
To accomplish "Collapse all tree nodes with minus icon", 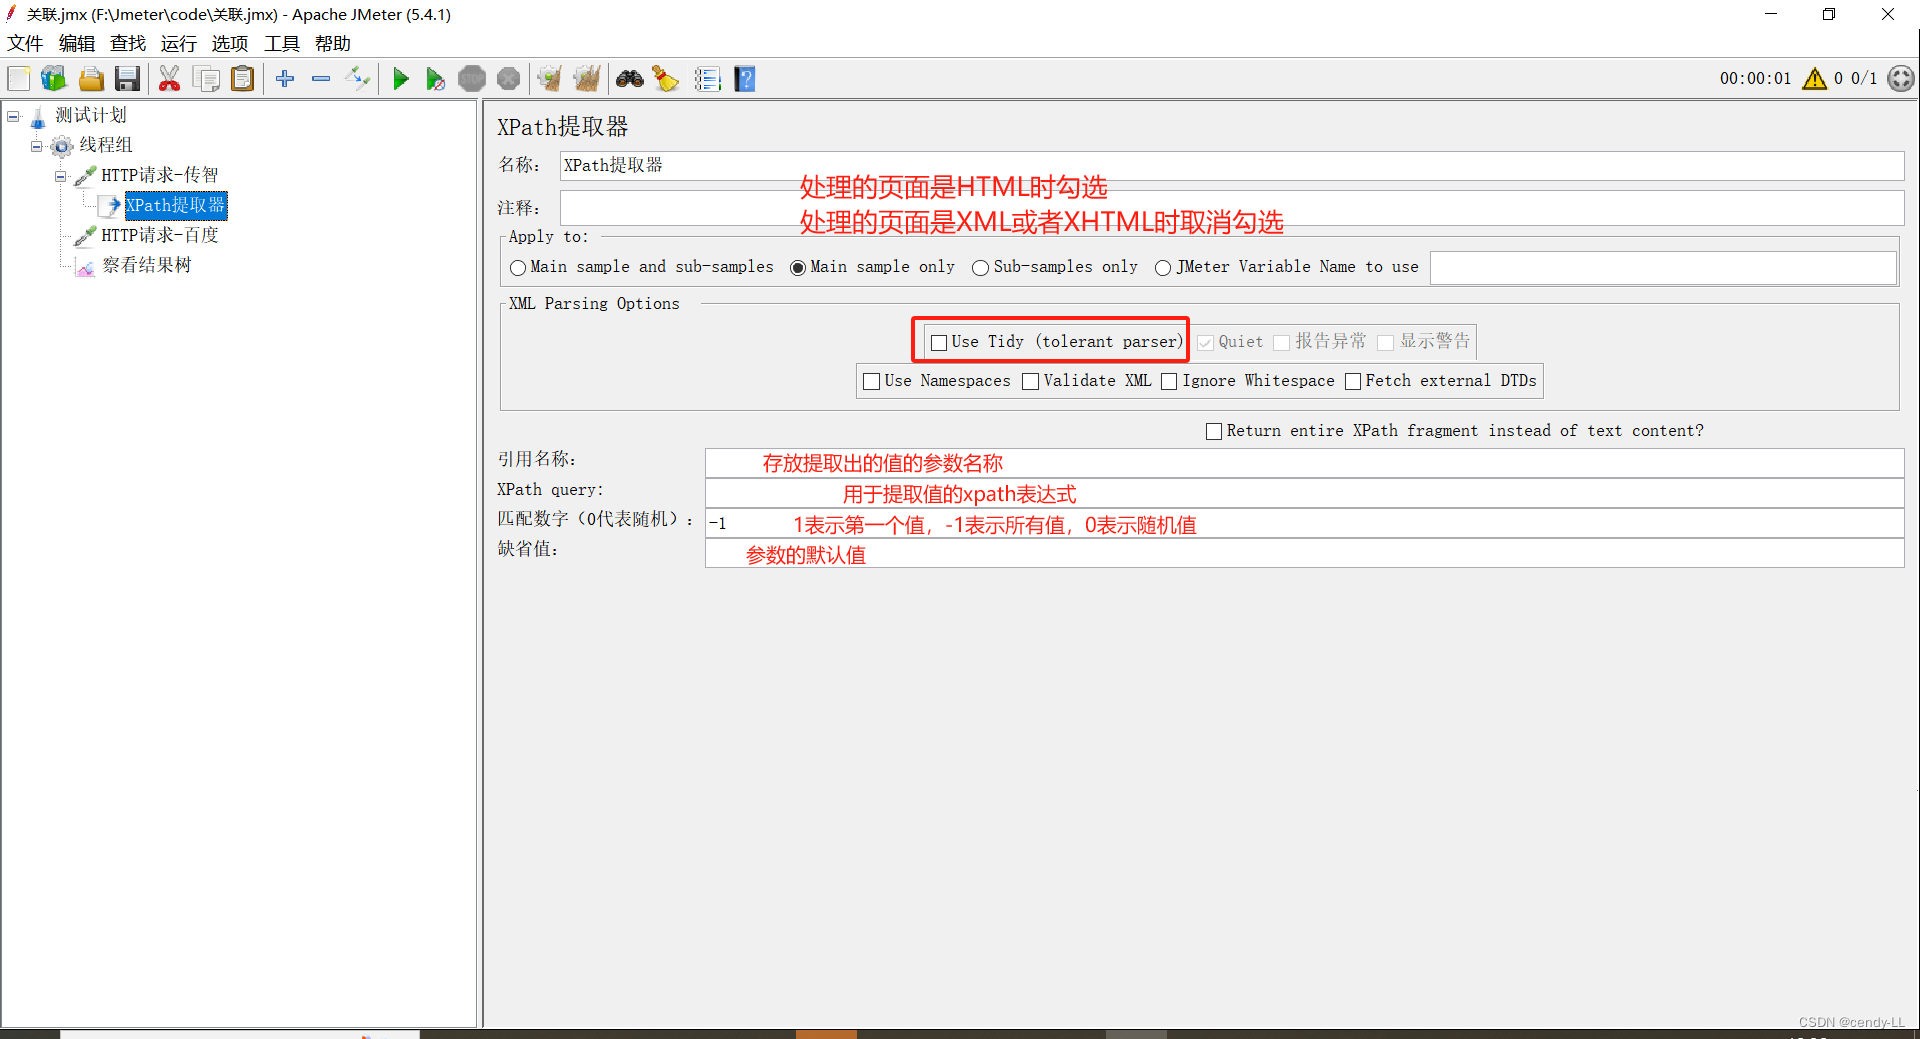I will click(321, 78).
